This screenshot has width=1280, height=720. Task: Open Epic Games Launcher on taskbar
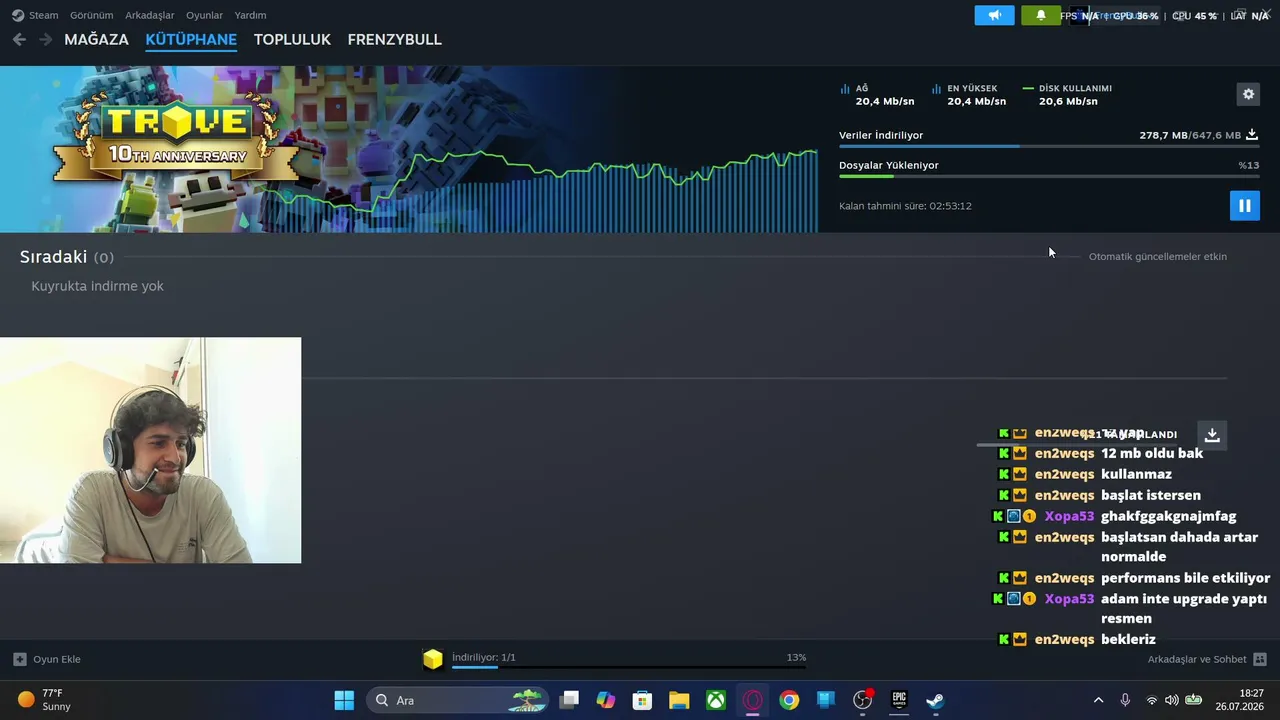(899, 700)
